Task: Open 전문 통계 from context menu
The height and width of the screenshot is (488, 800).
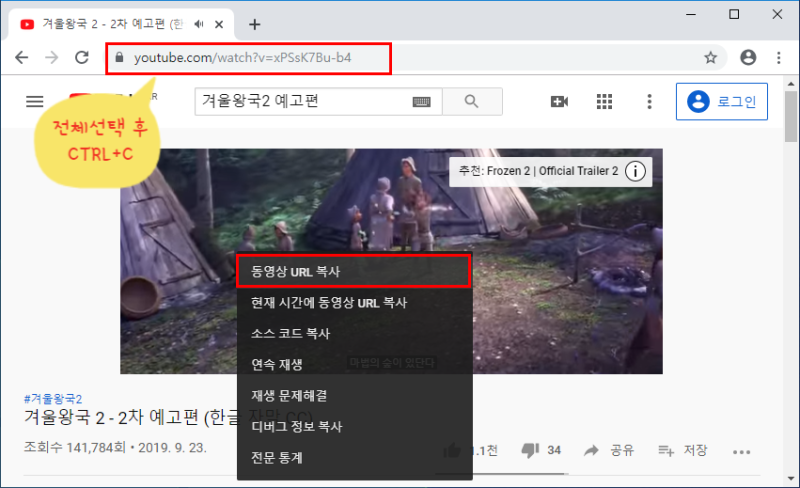Action: point(355,457)
